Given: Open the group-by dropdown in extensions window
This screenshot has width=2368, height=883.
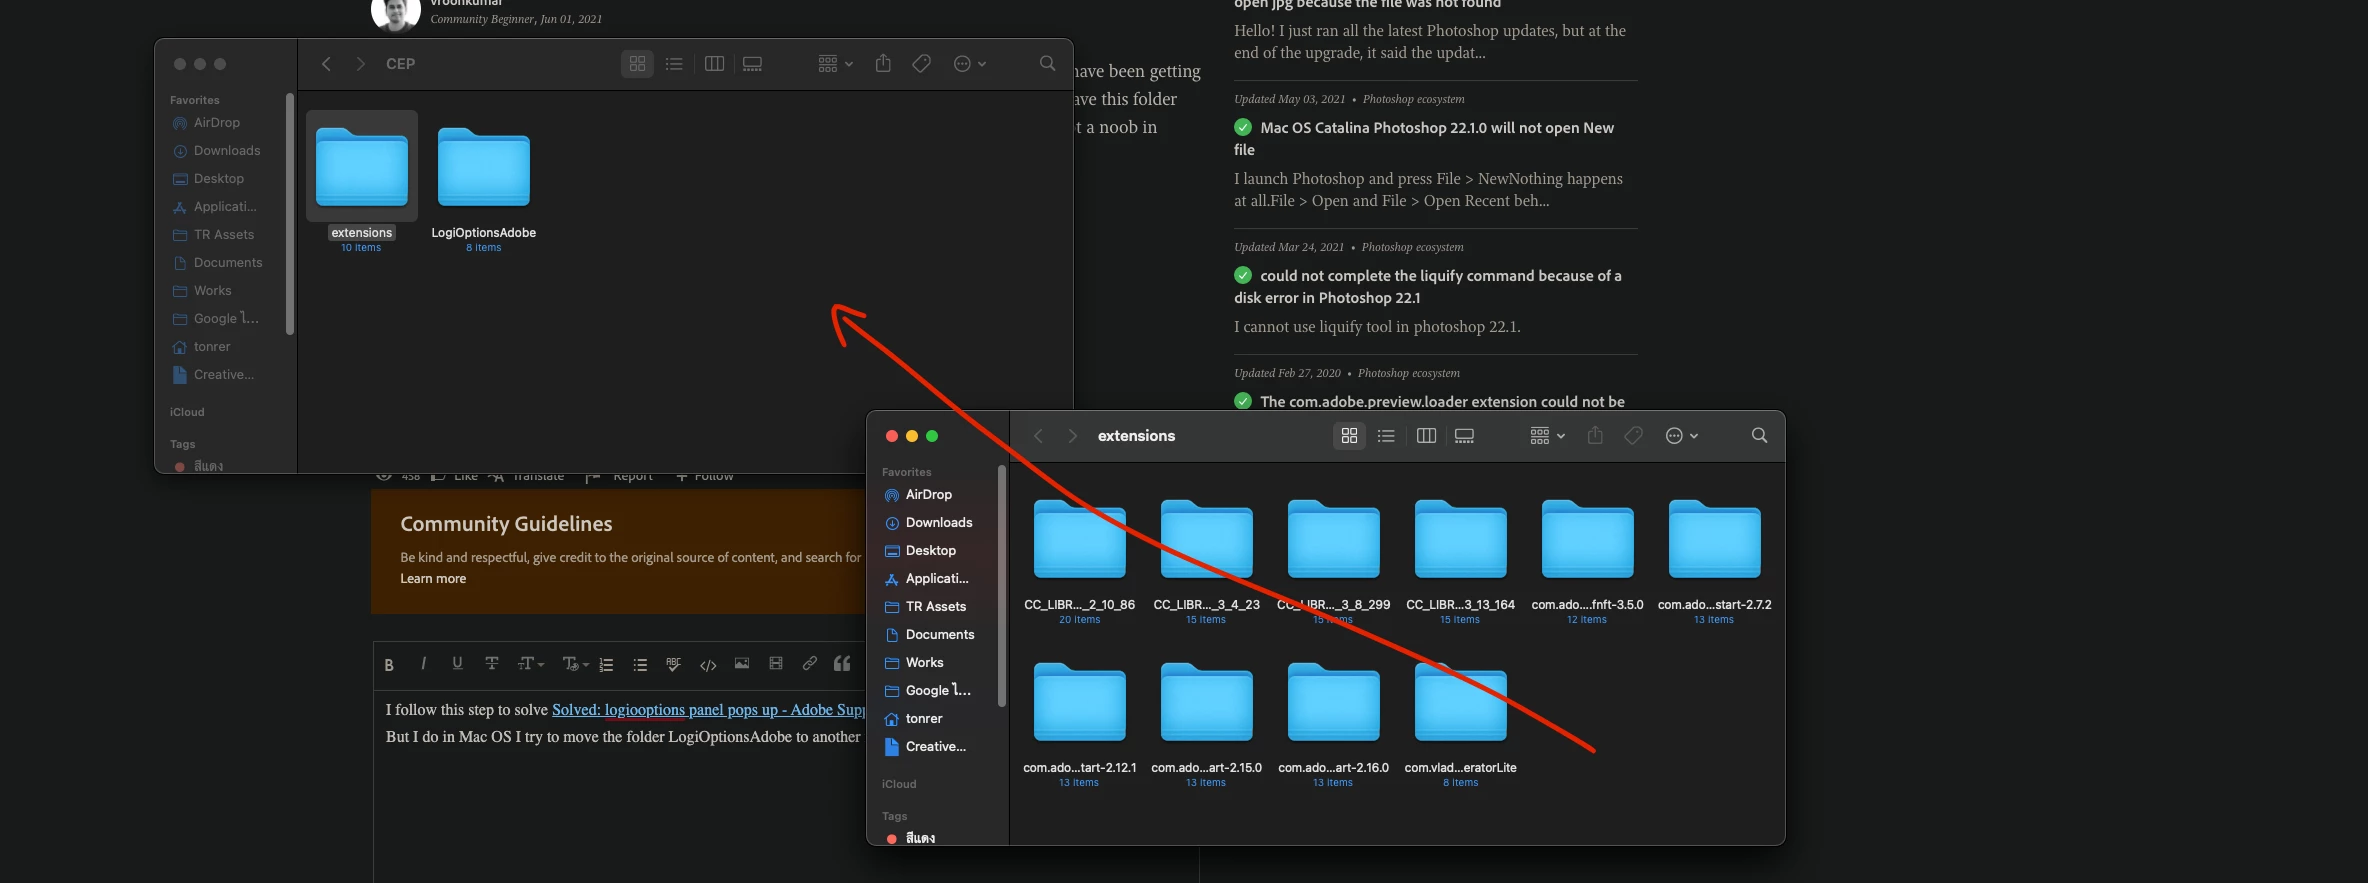Looking at the screenshot, I should [1547, 436].
